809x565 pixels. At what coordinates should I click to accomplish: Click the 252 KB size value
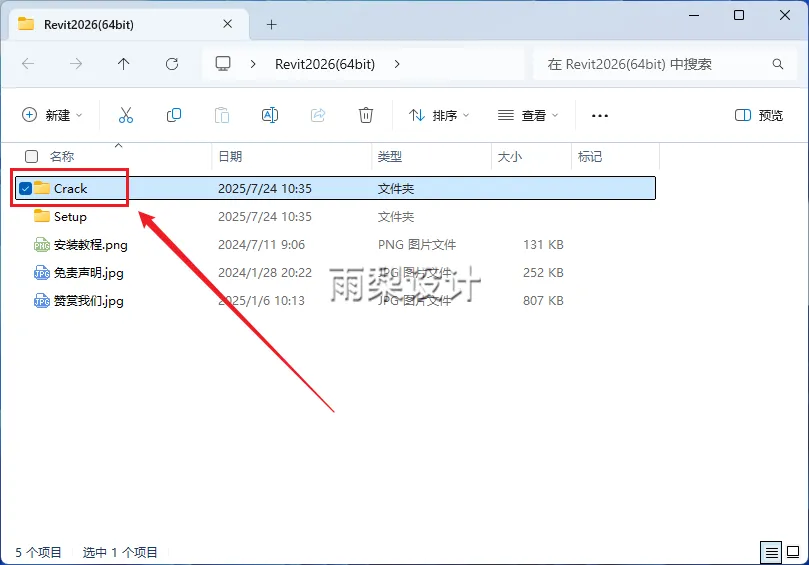(x=543, y=272)
